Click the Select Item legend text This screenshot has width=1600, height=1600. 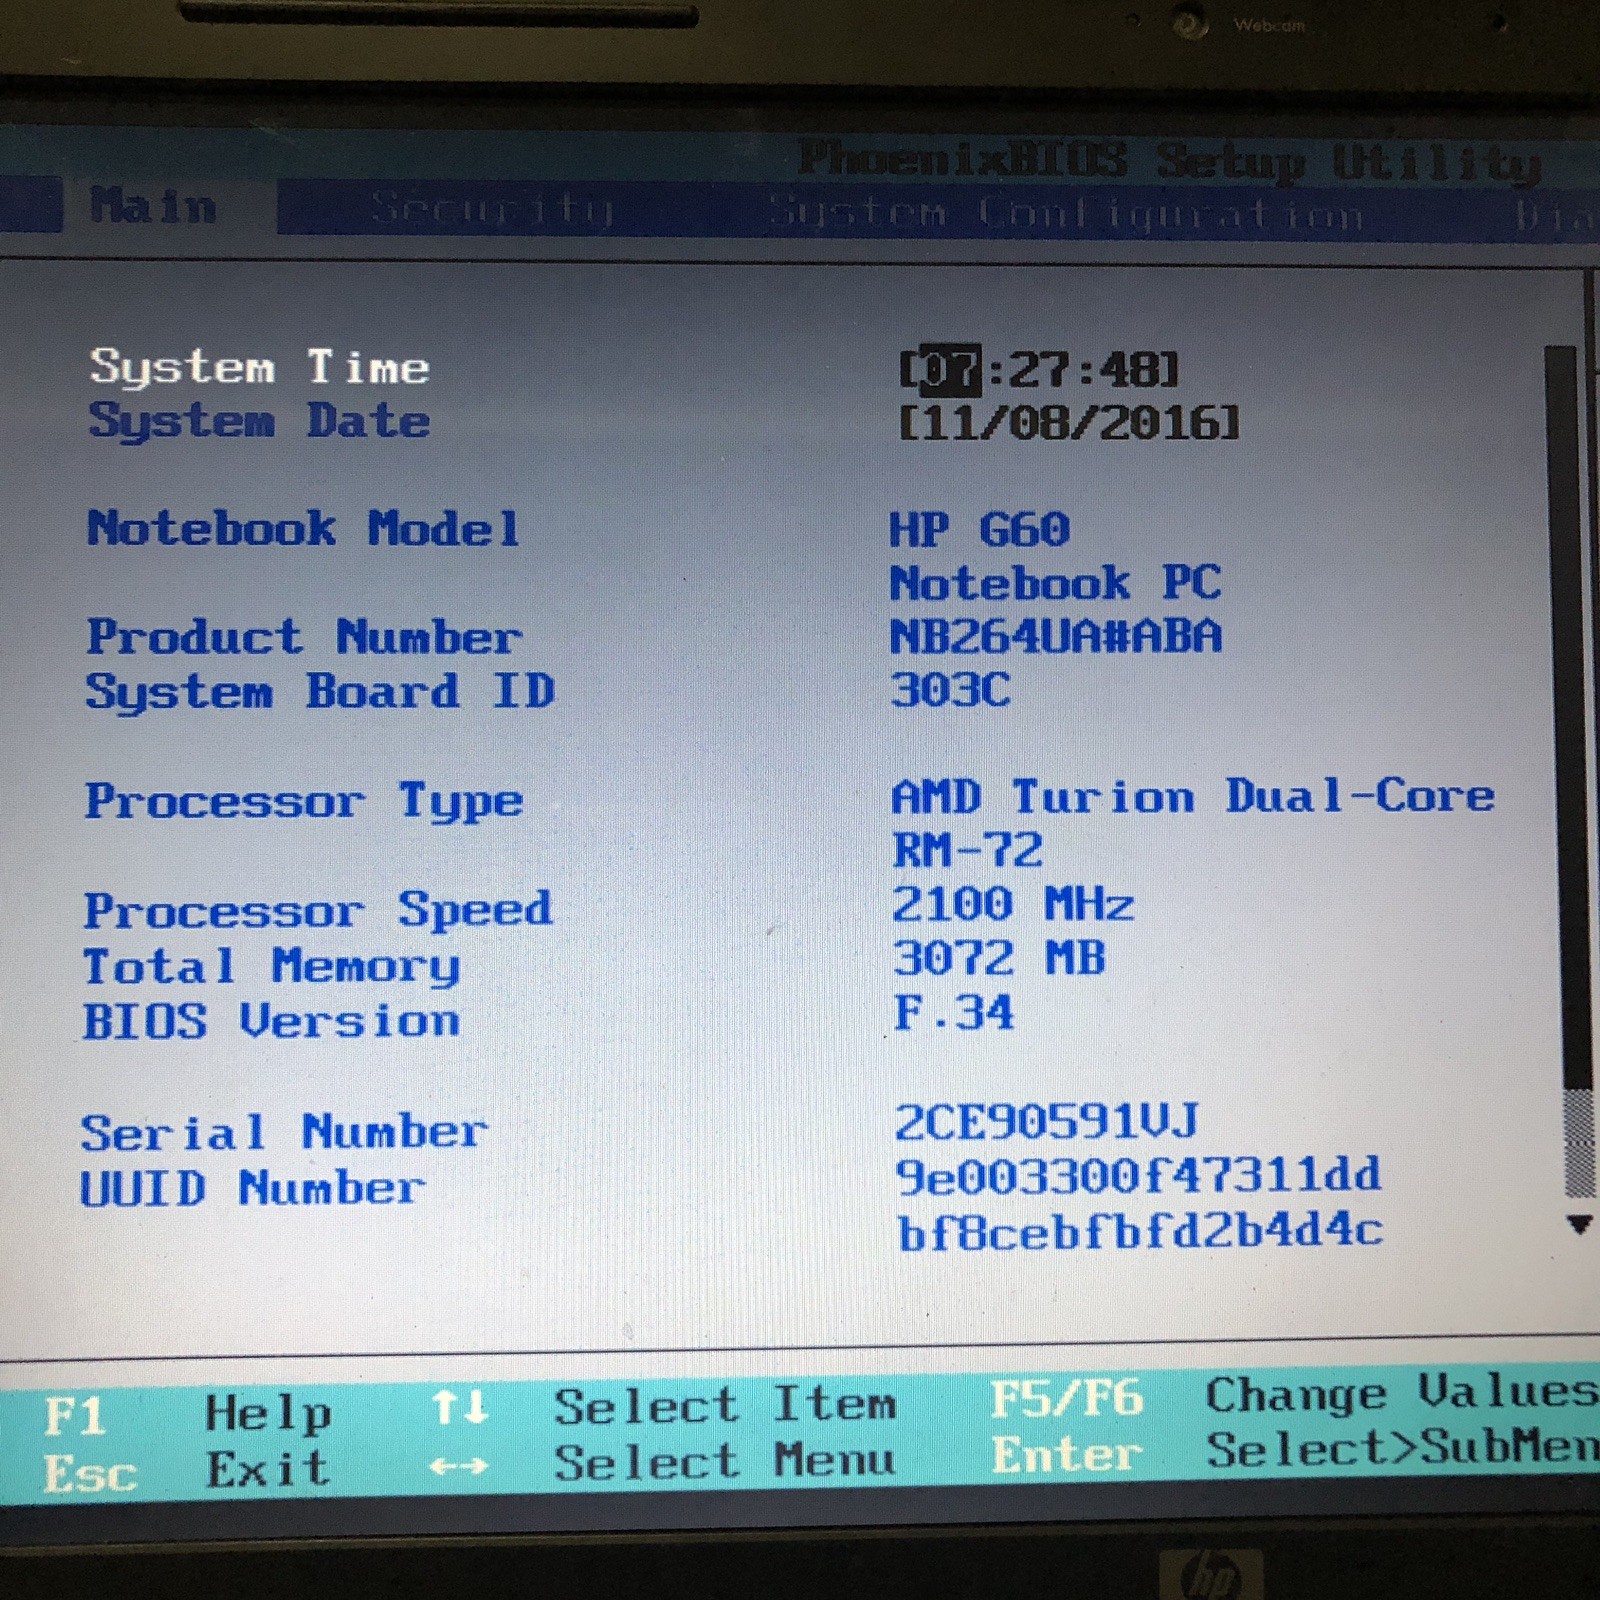pos(725,1405)
